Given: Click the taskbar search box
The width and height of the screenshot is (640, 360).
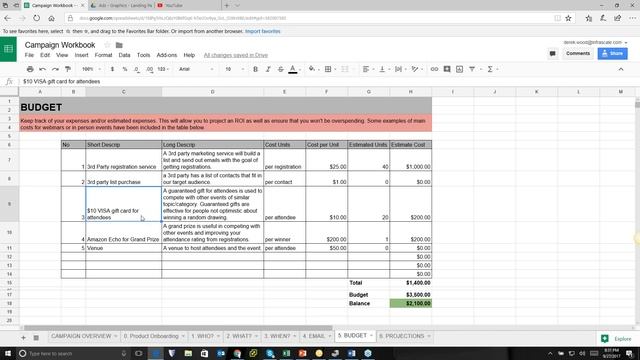Looking at the screenshot, I should 73,353.
